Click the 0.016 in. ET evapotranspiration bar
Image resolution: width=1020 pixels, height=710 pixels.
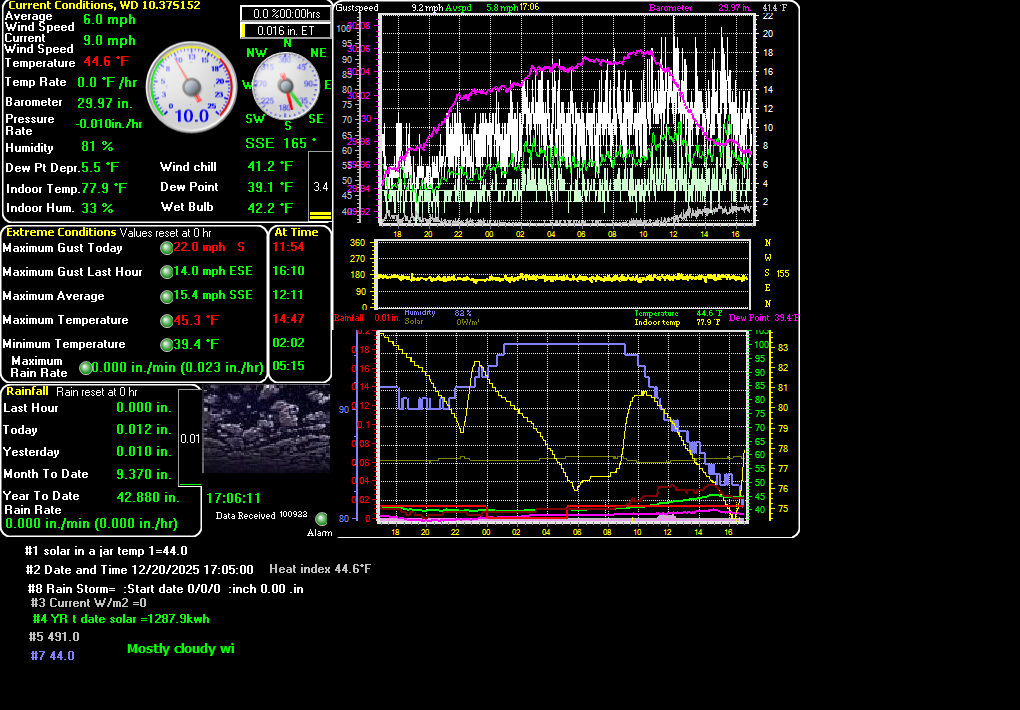[284, 31]
